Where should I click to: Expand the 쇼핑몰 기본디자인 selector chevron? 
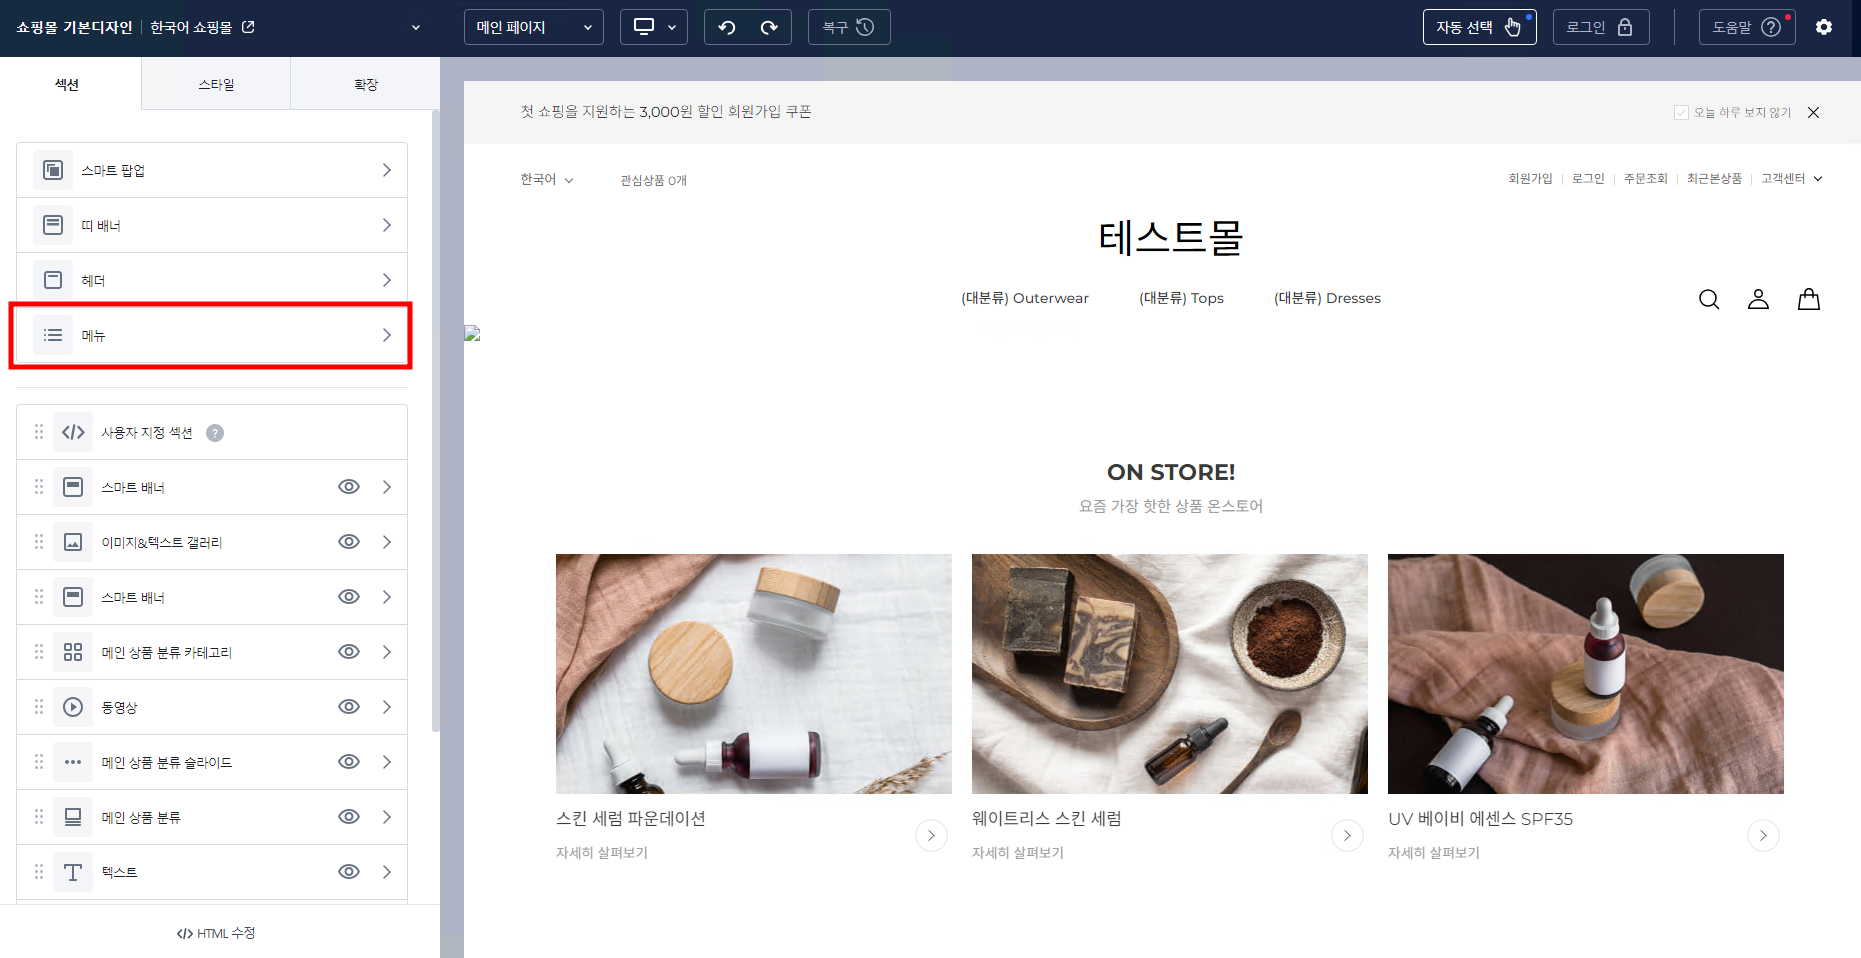pos(416,28)
